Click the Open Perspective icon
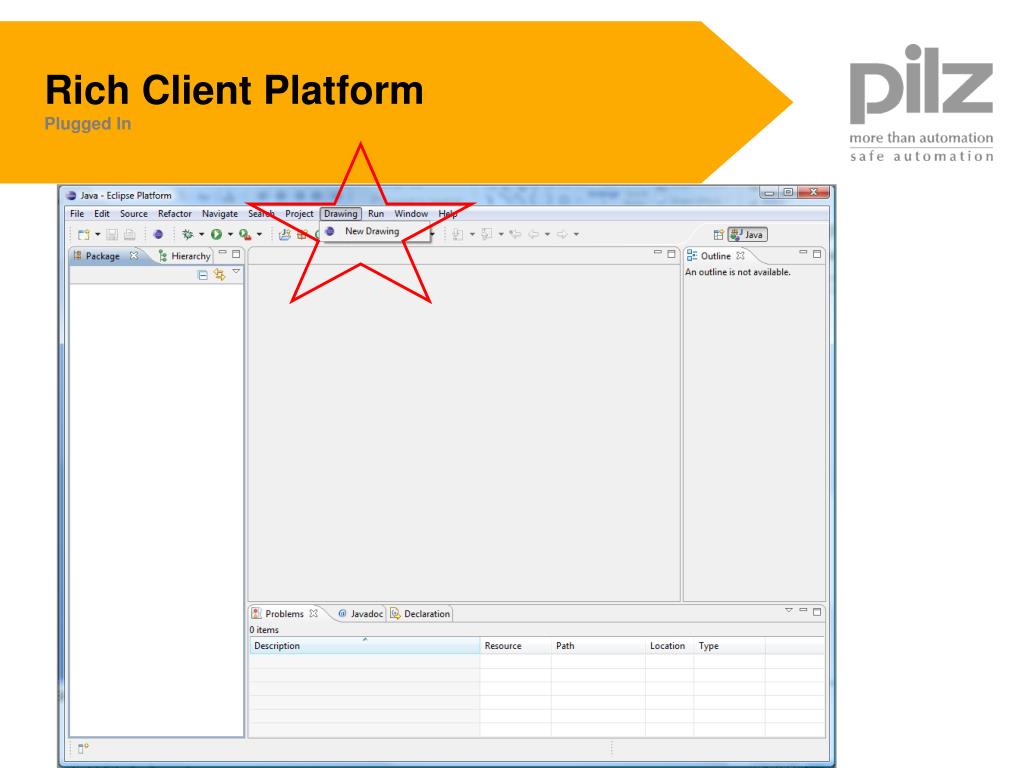This screenshot has width=1024, height=768. click(x=718, y=234)
